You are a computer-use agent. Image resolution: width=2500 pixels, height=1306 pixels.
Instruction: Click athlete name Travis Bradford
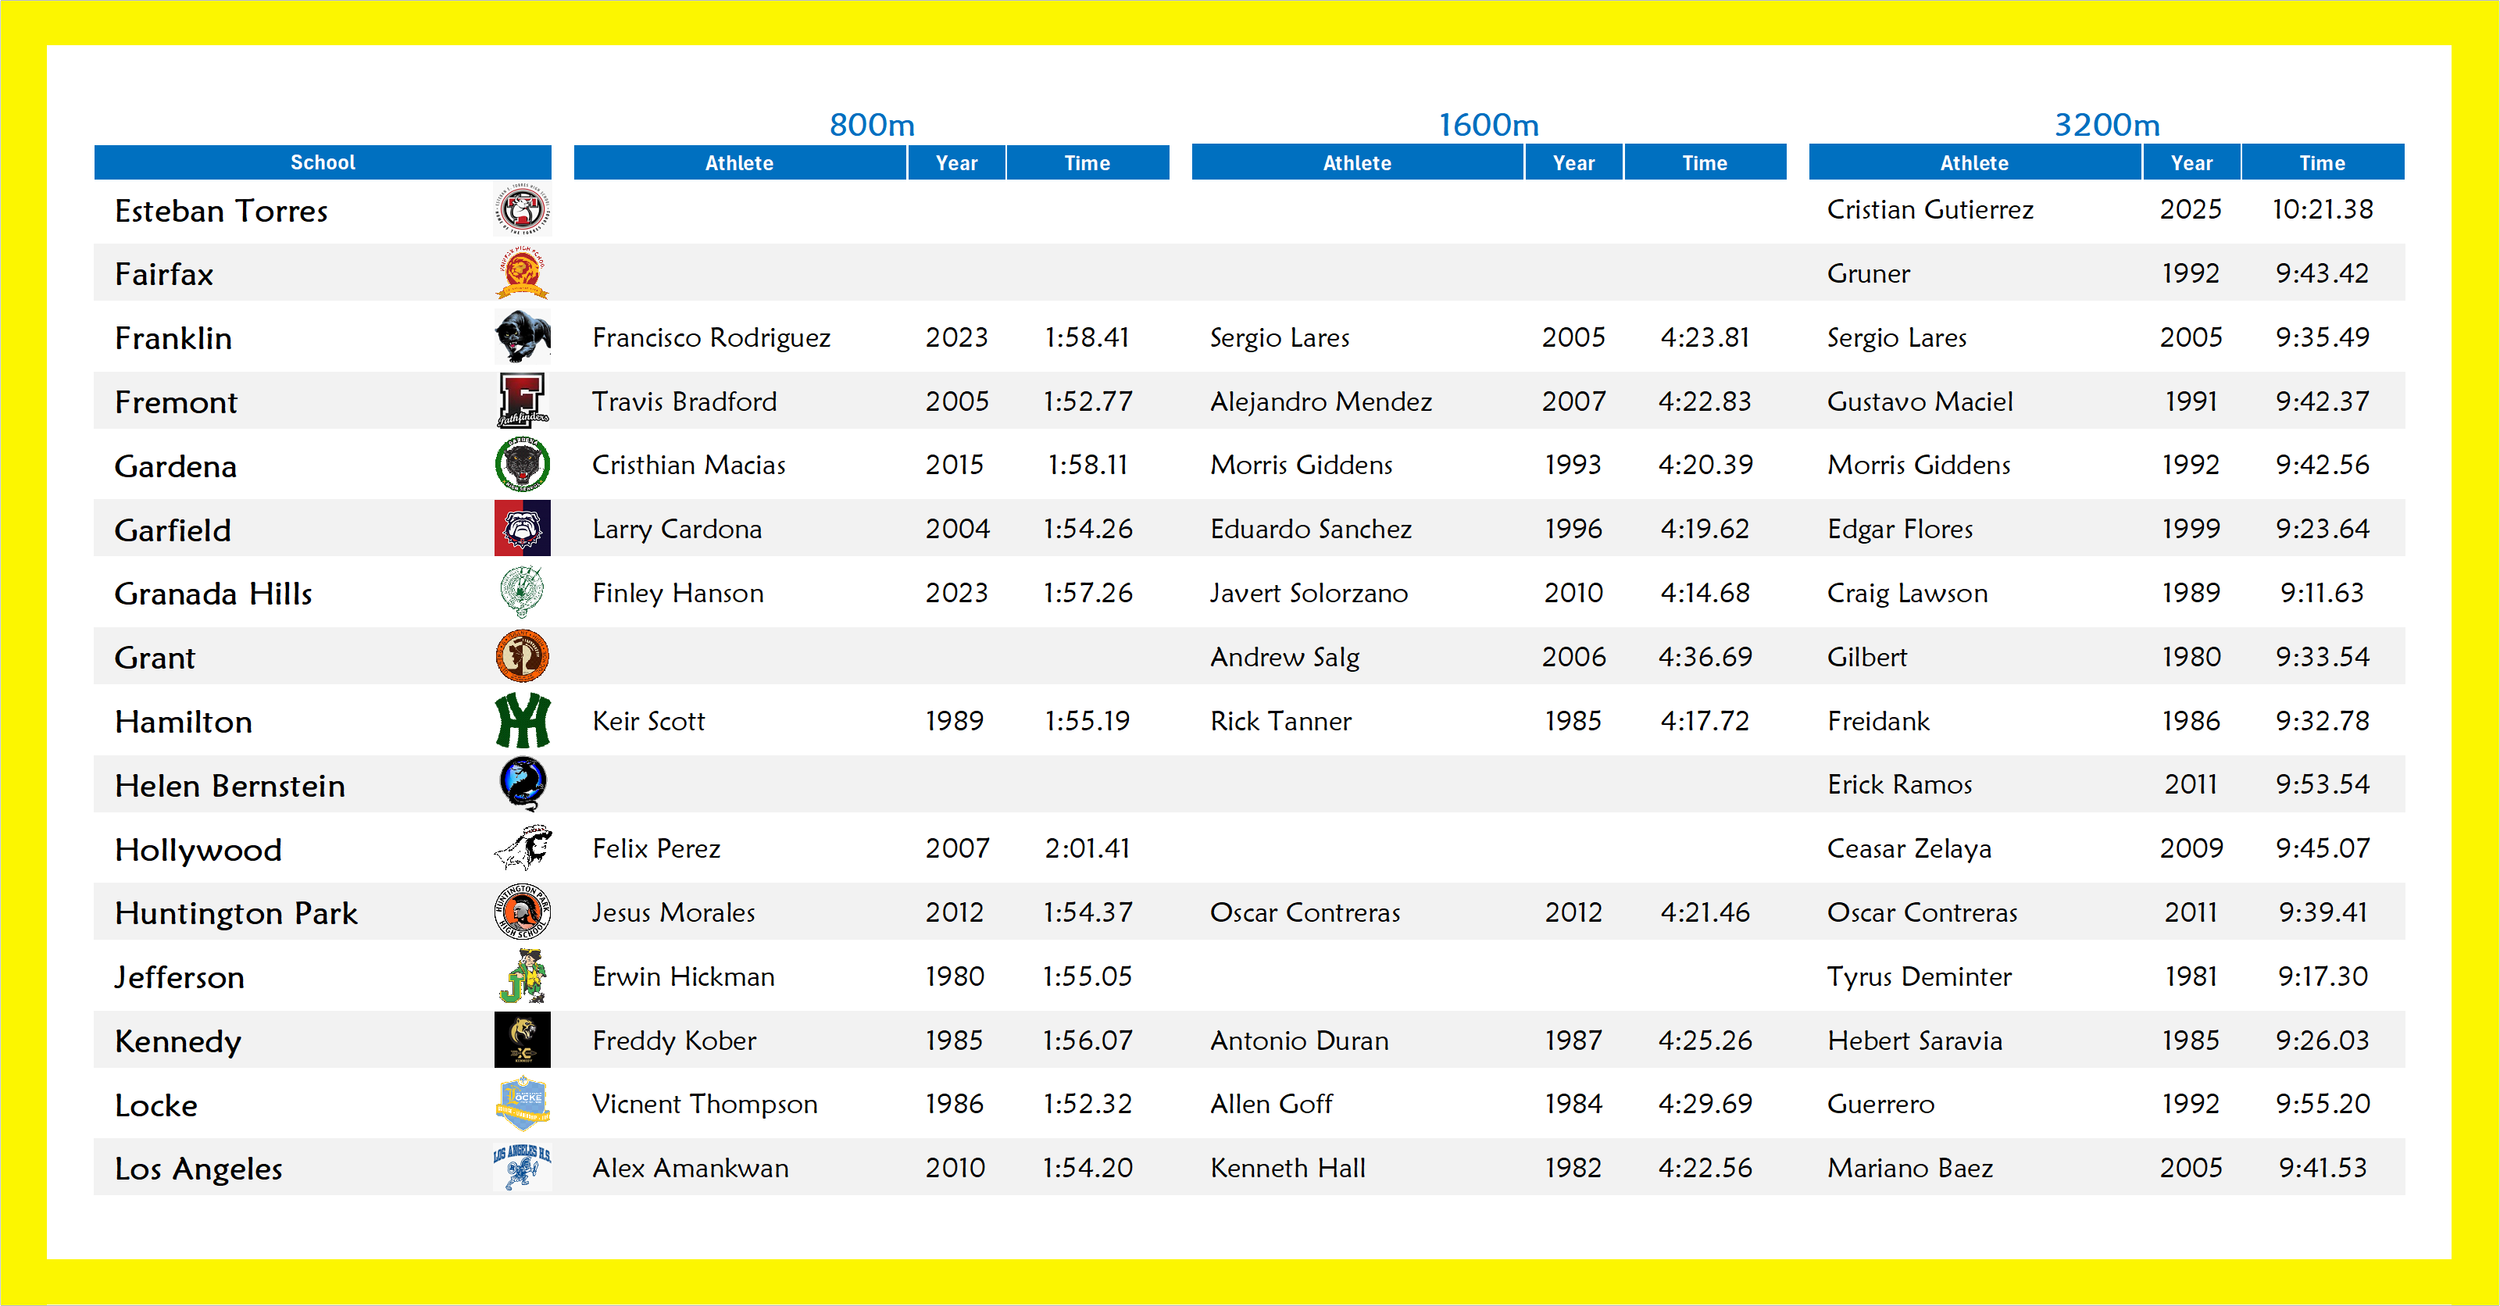click(684, 401)
